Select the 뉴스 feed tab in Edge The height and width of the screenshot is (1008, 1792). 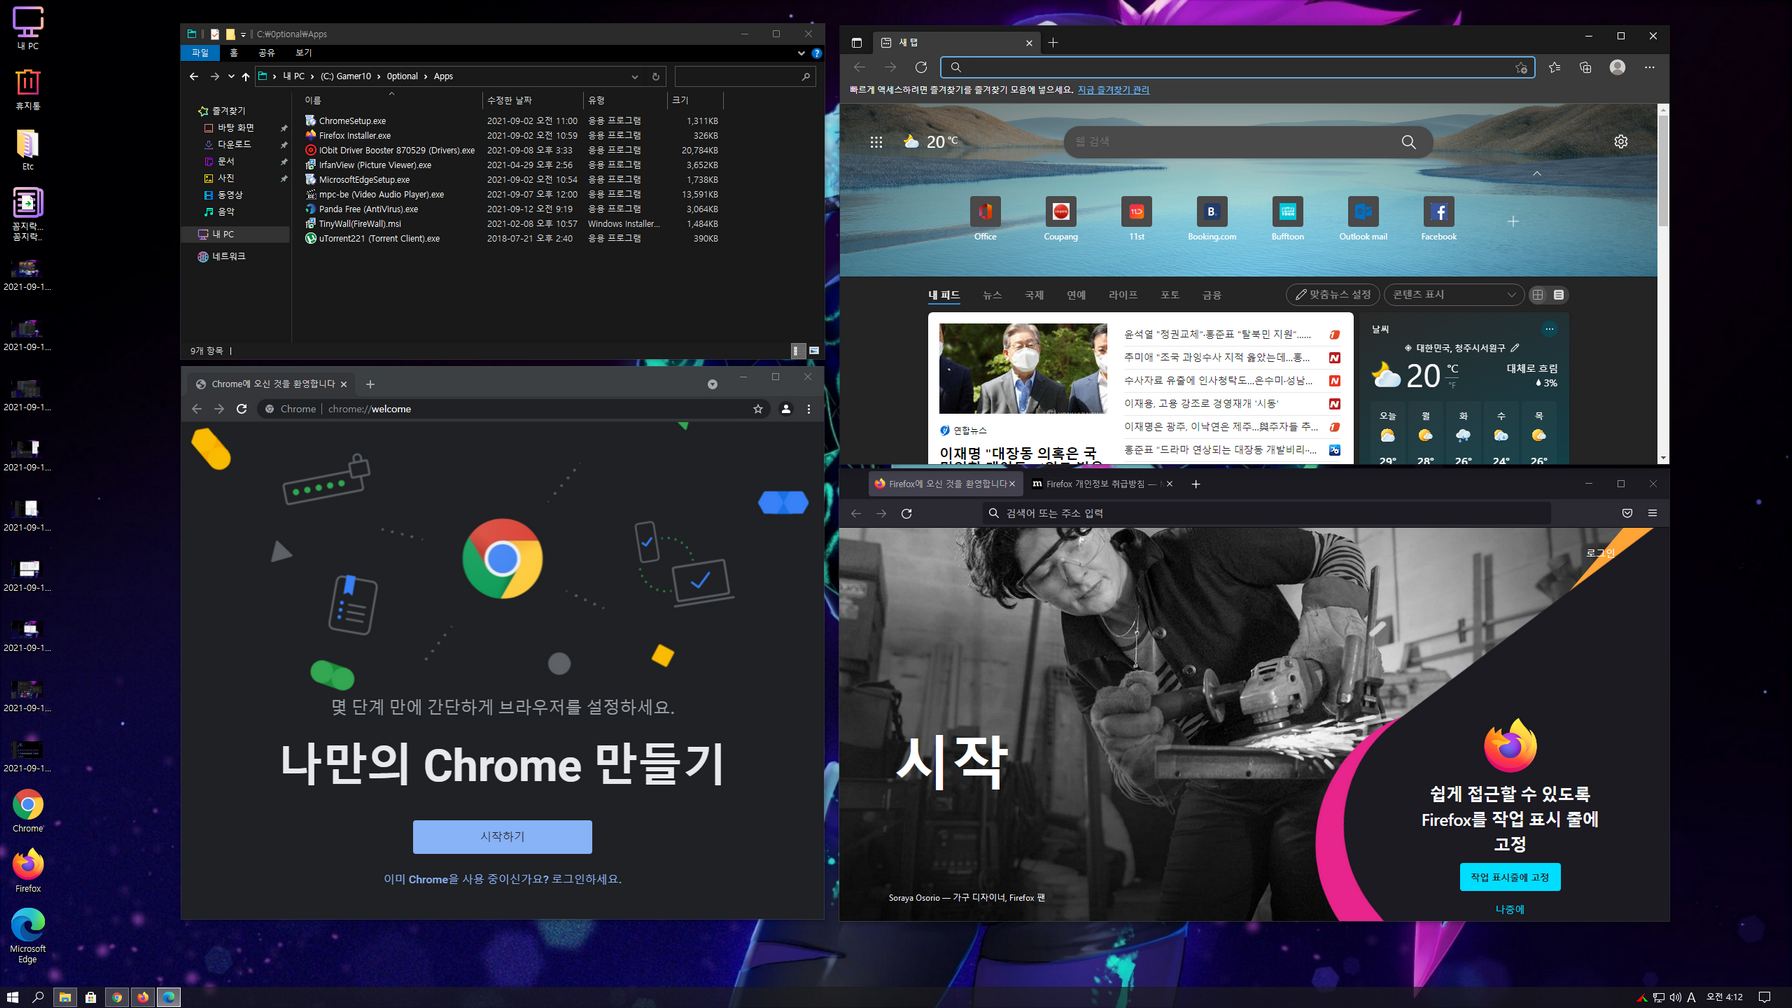click(992, 295)
